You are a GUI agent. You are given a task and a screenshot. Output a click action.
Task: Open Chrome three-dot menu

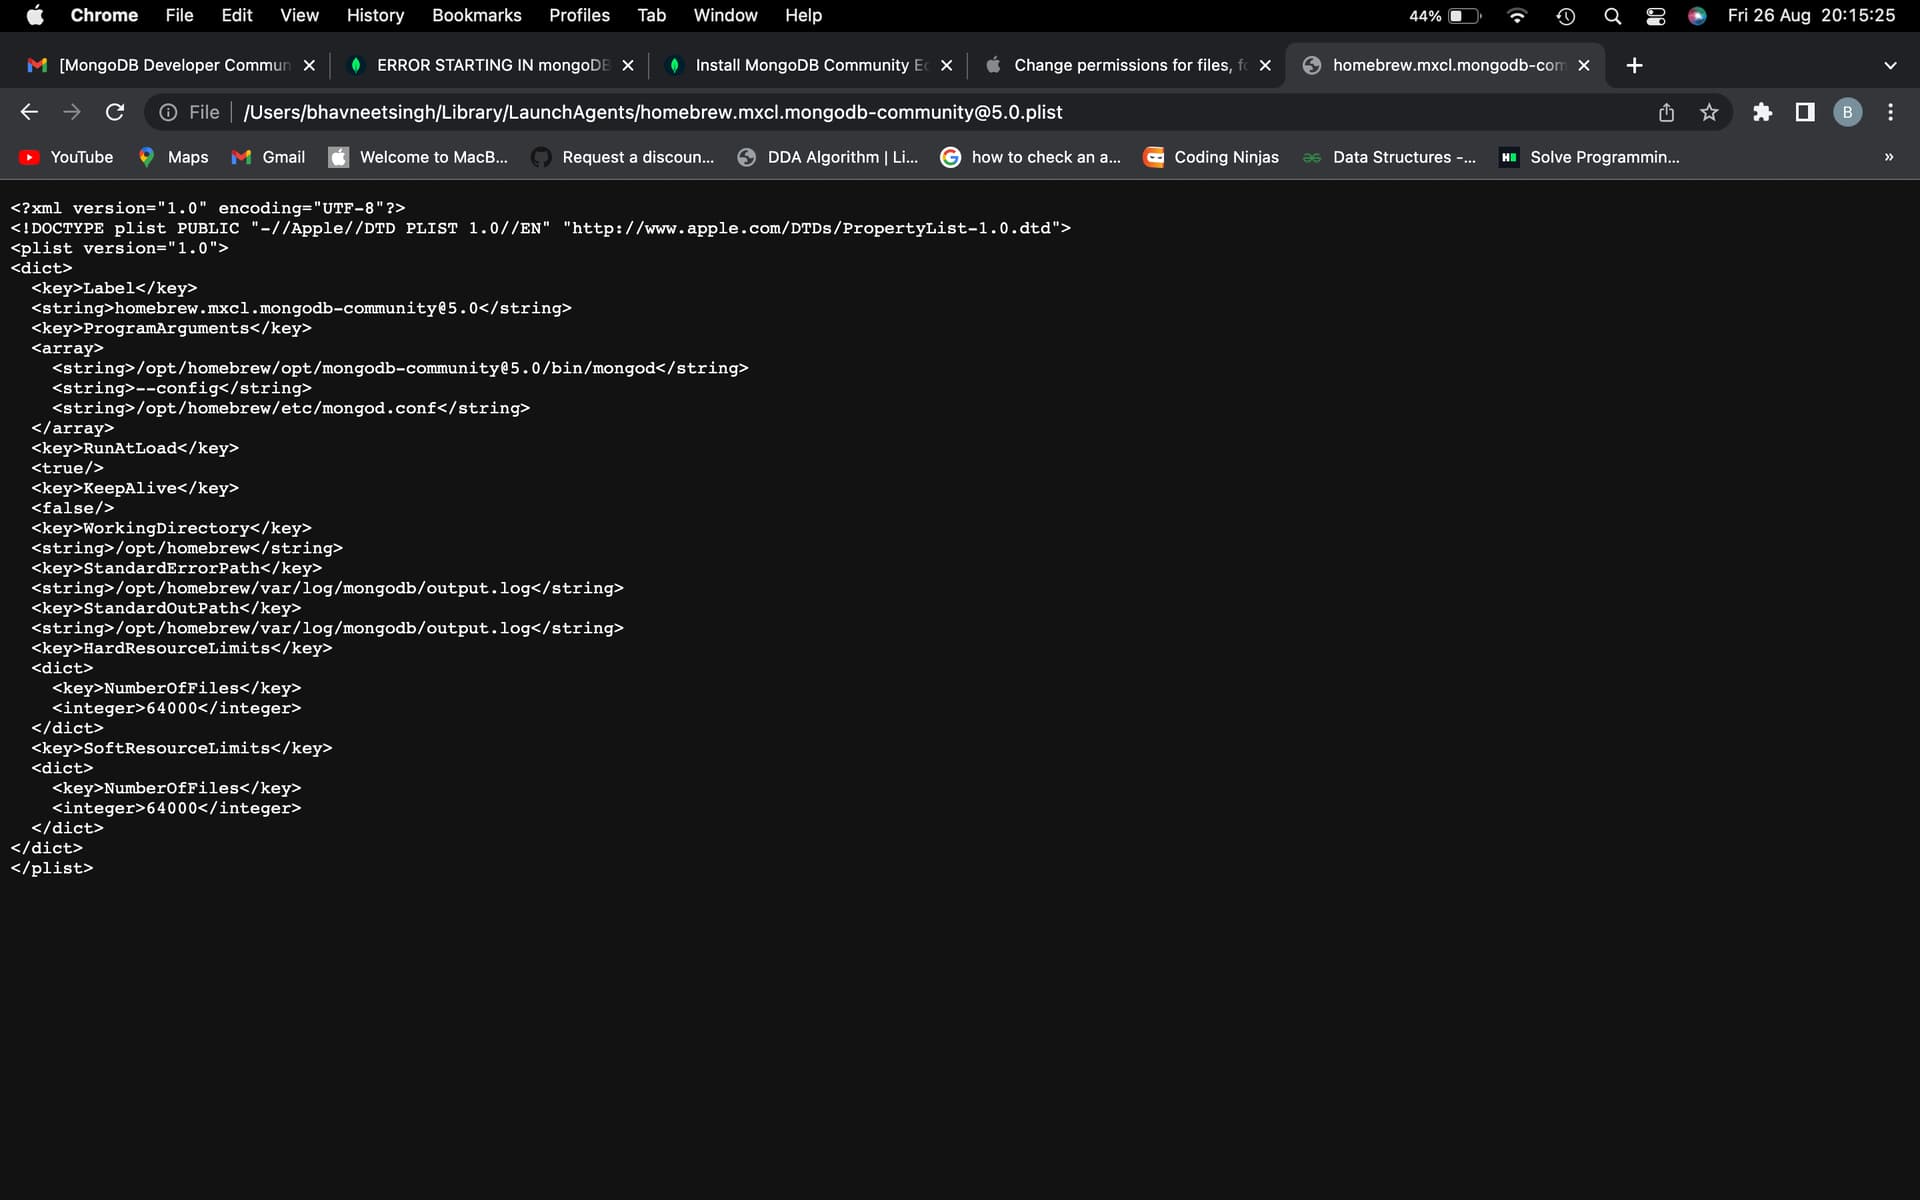pyautogui.click(x=1890, y=112)
